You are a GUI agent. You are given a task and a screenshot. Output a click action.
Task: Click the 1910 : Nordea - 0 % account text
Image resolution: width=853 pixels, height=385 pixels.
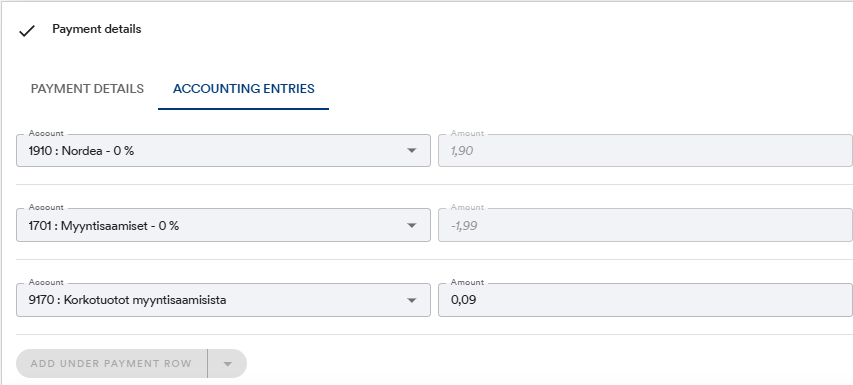click(81, 151)
